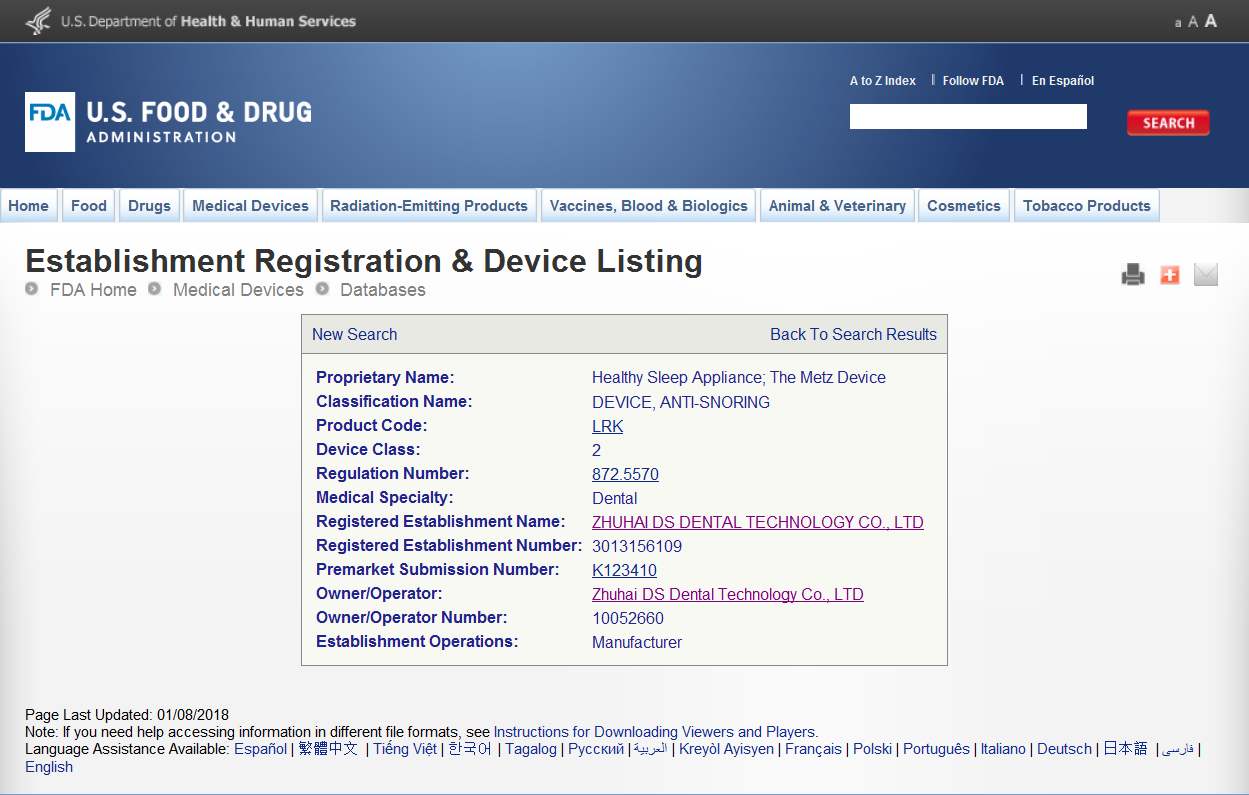Click the red plus share icon
Viewport: 1249px width, 795px height.
(x=1170, y=275)
